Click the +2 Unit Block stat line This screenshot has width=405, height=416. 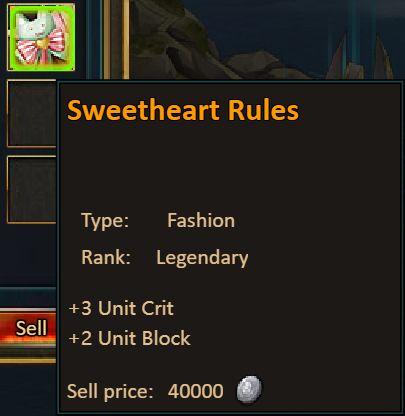(129, 338)
